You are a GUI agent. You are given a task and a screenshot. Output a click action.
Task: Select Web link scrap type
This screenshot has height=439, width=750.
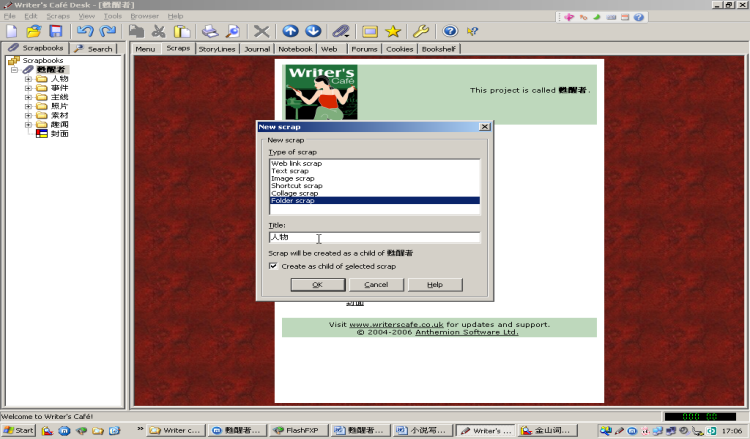(374, 164)
